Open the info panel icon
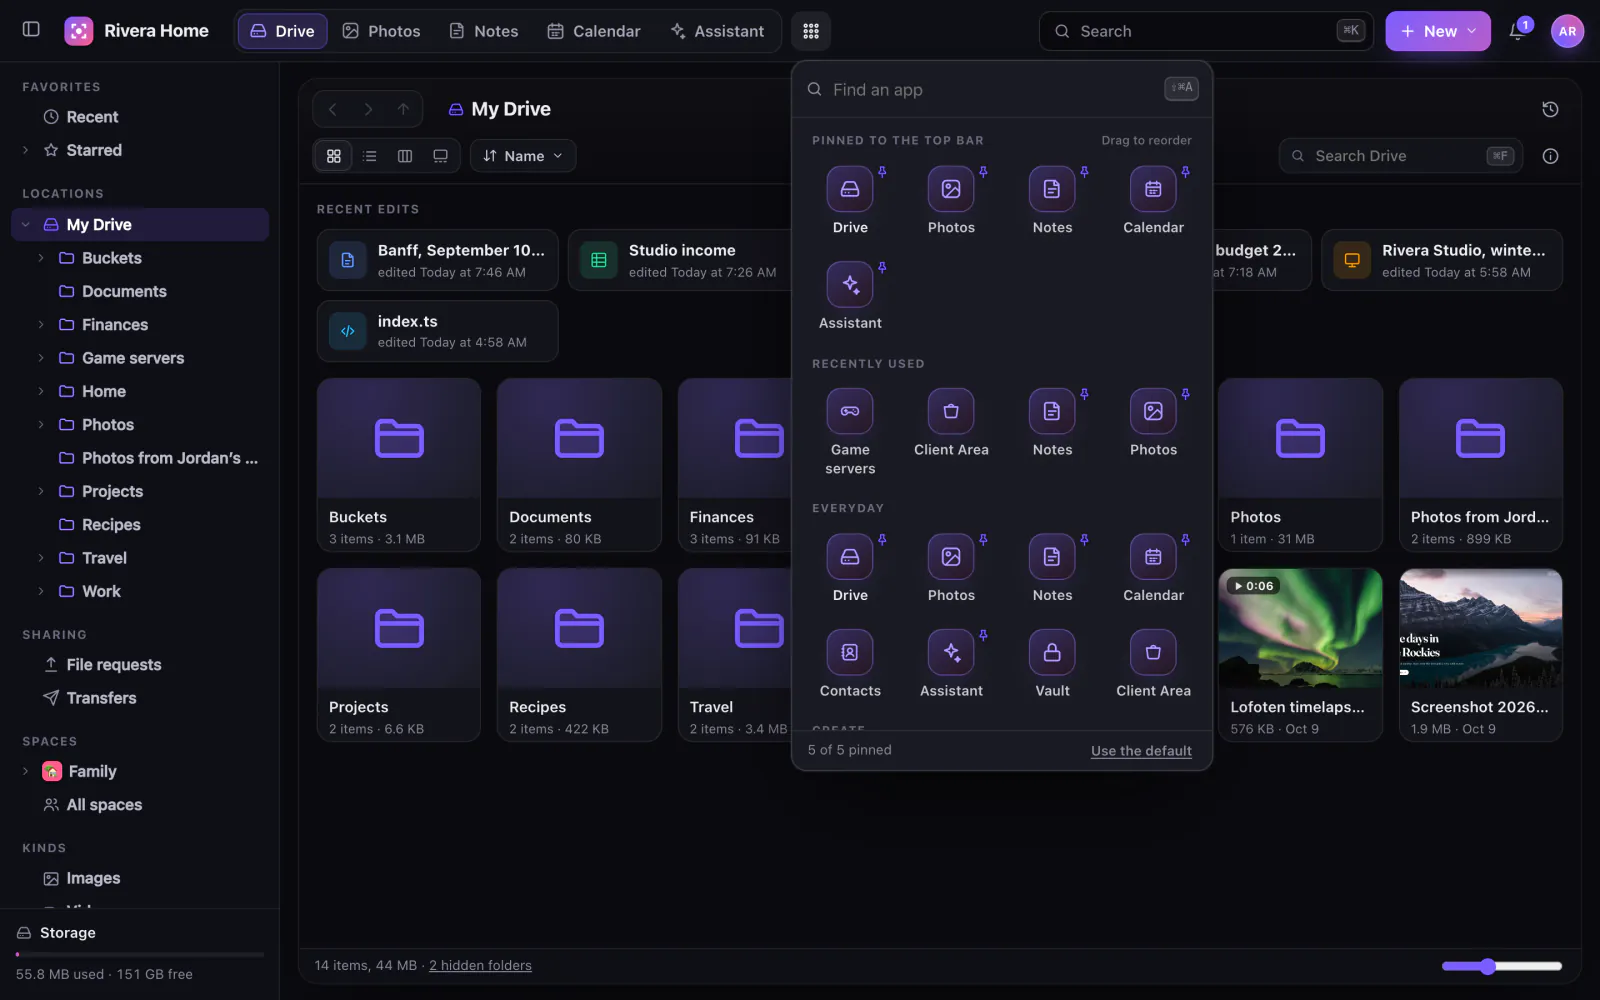Image resolution: width=1600 pixels, height=1000 pixels. 1550,156
